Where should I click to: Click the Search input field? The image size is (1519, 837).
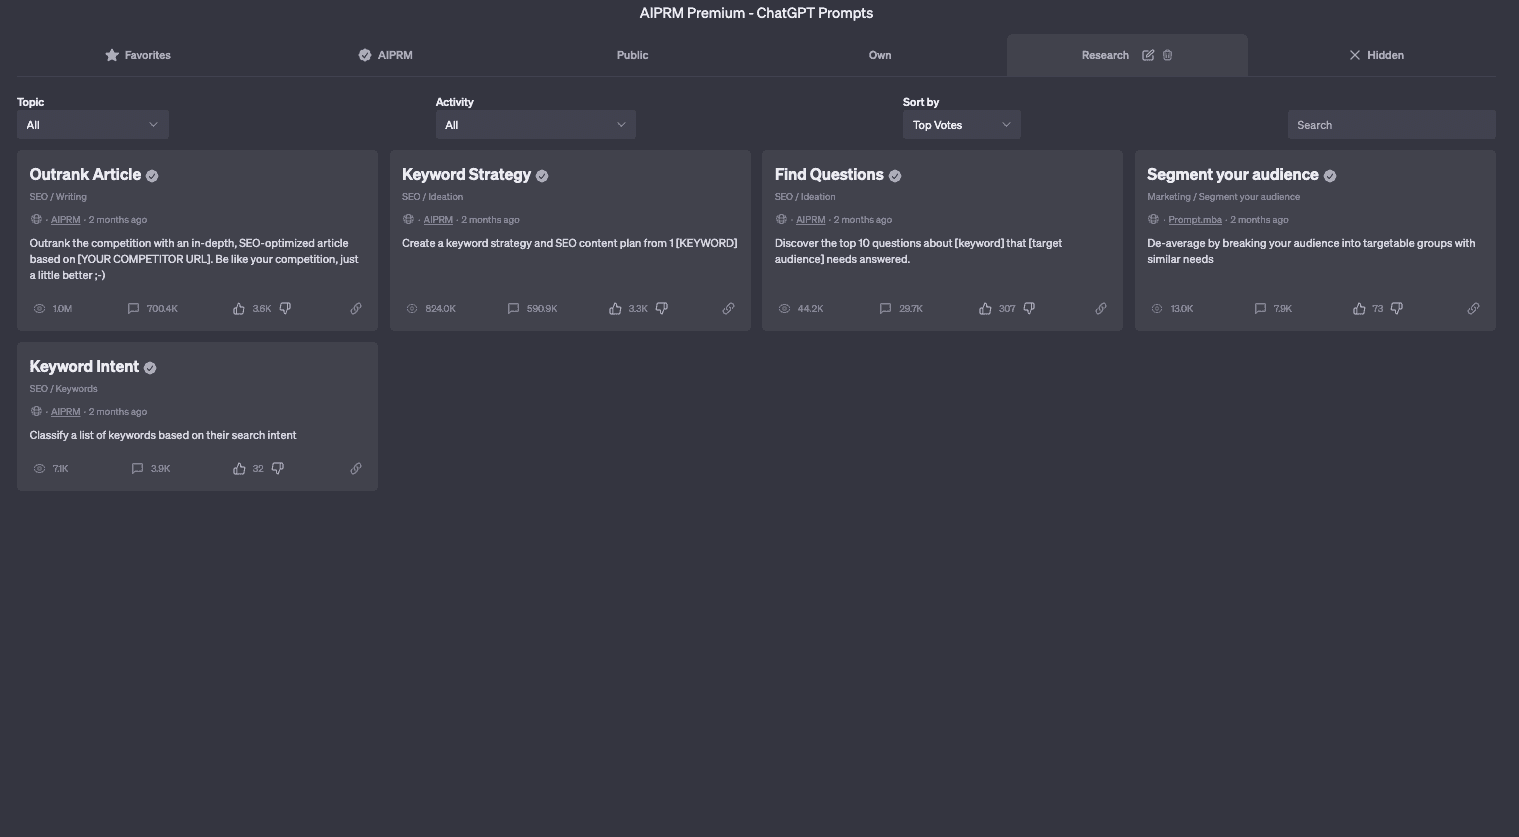[x=1391, y=125]
